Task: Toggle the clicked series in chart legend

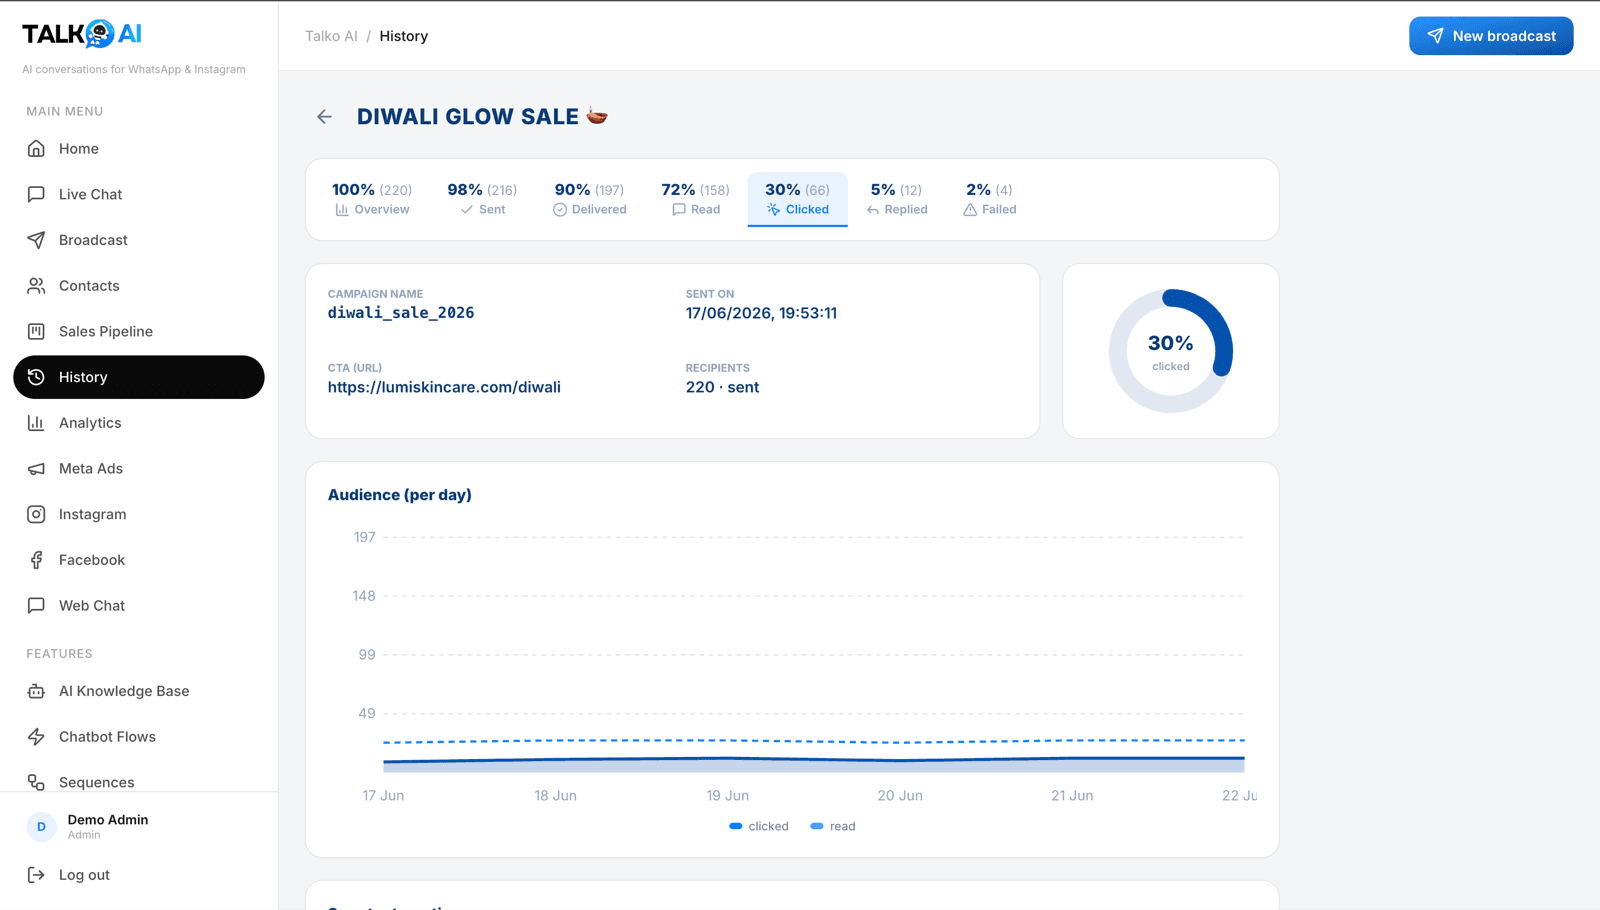Action: coord(759,826)
